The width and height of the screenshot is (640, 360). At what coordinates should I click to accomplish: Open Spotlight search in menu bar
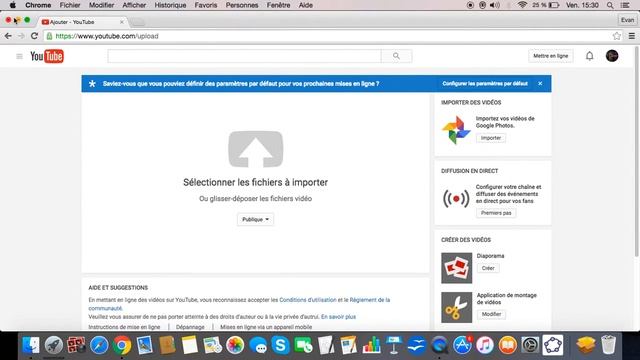point(610,5)
